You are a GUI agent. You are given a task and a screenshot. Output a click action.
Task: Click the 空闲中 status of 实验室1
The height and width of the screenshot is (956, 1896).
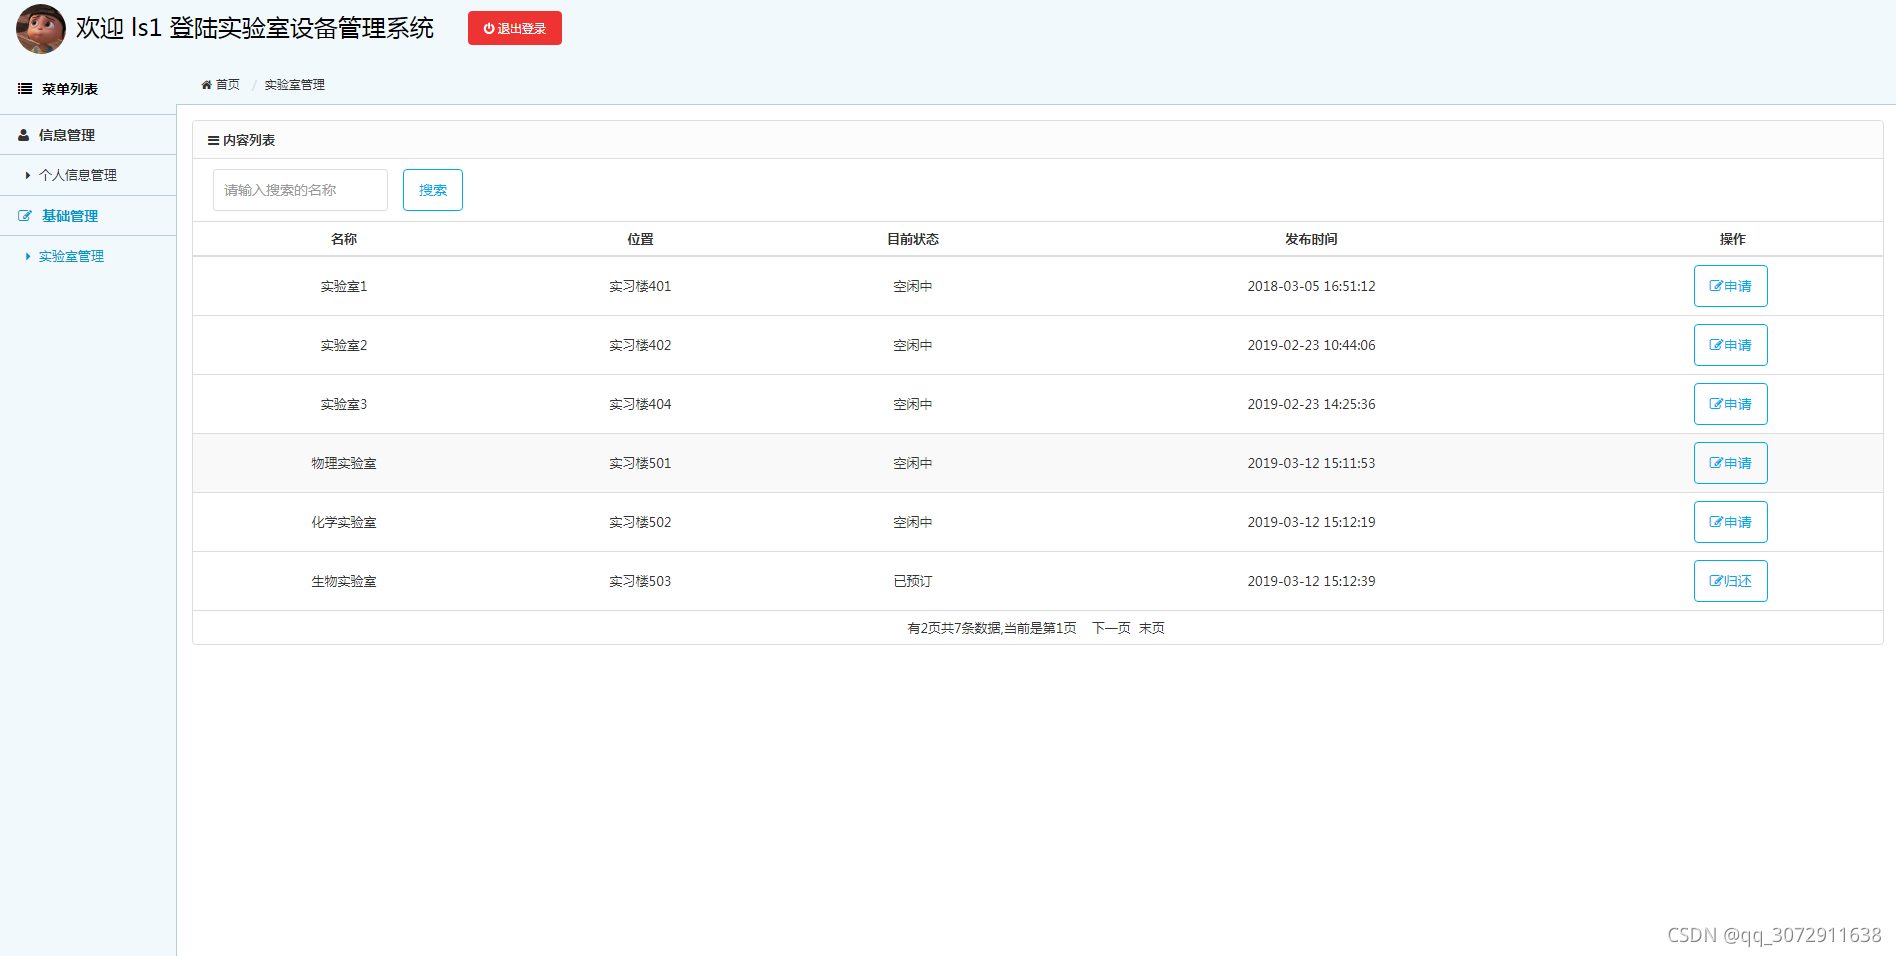click(913, 286)
